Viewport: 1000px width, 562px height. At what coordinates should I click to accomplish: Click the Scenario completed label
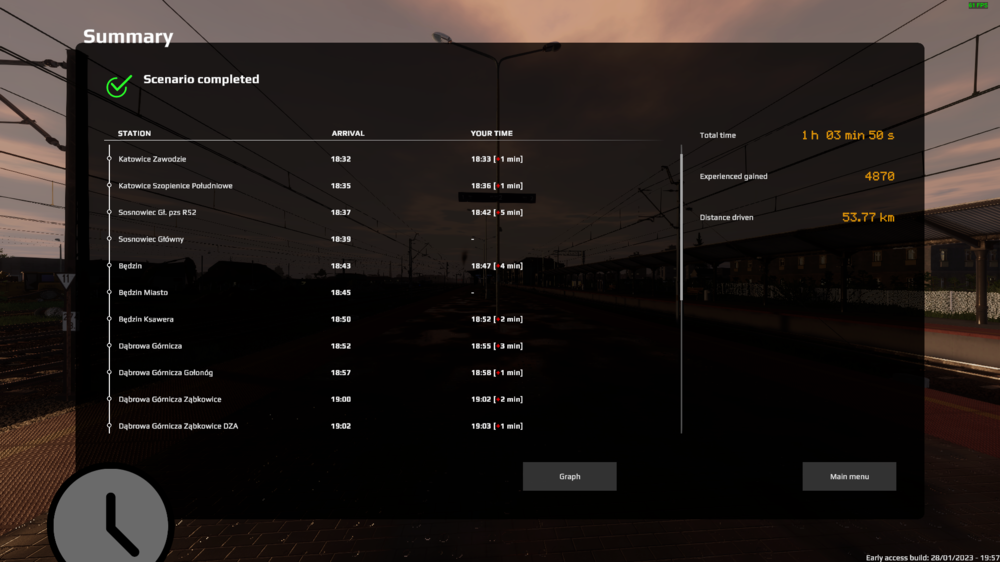[x=201, y=79]
